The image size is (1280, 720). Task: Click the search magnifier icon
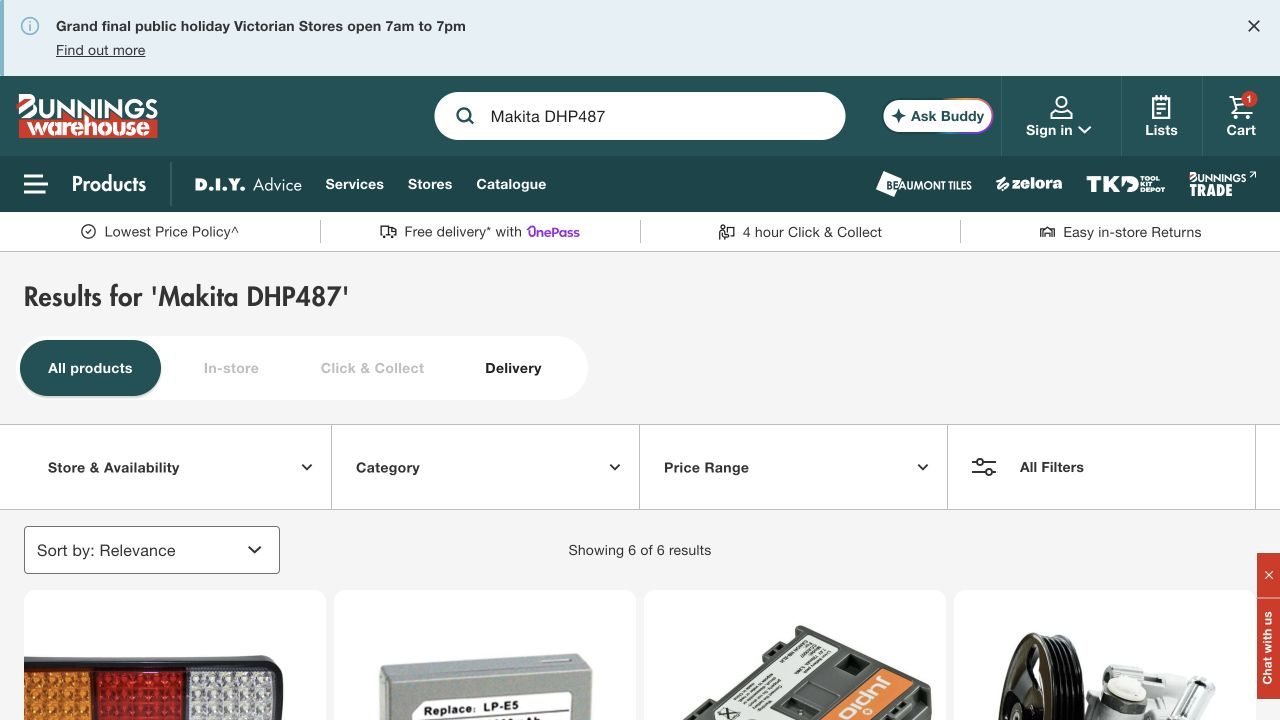465,116
